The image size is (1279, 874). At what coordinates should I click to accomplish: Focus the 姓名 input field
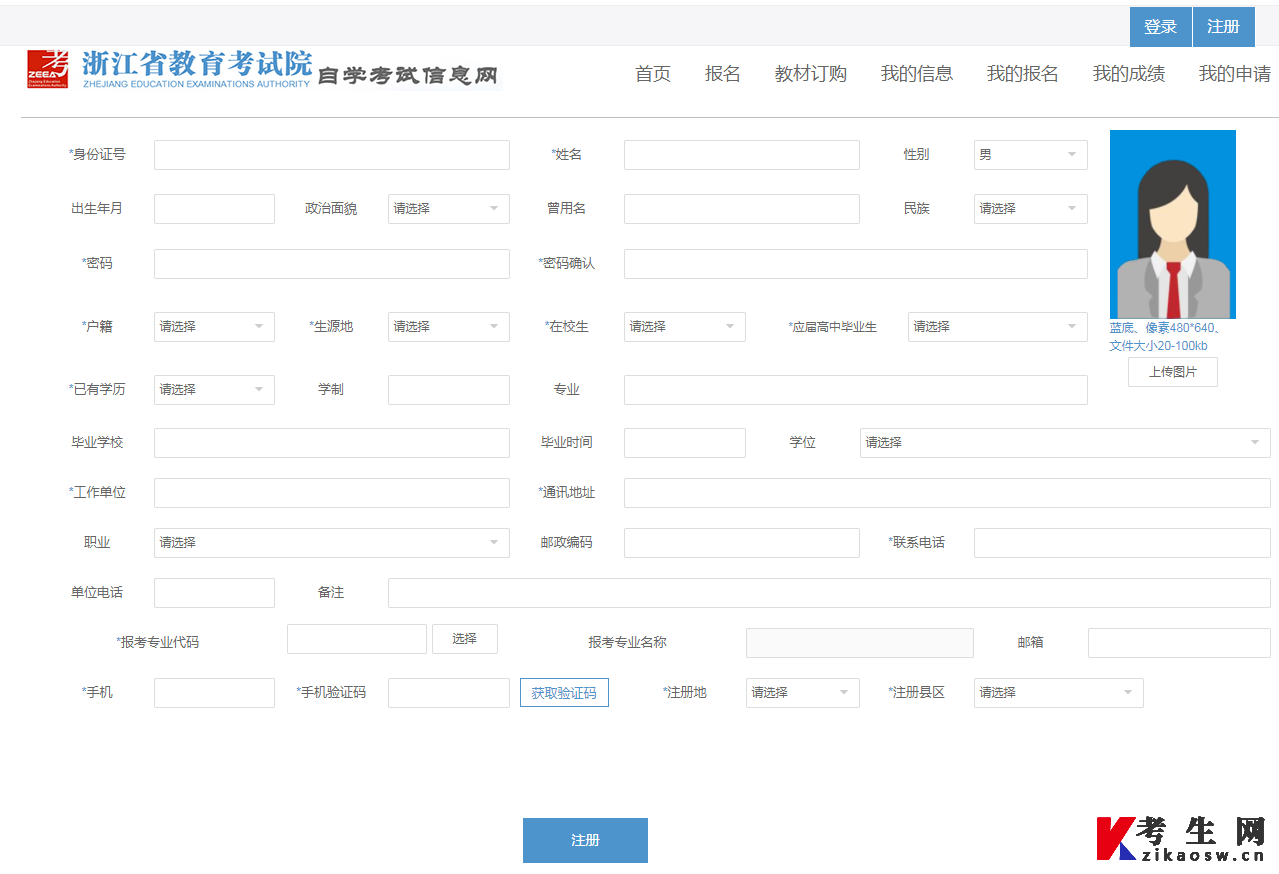coord(742,155)
